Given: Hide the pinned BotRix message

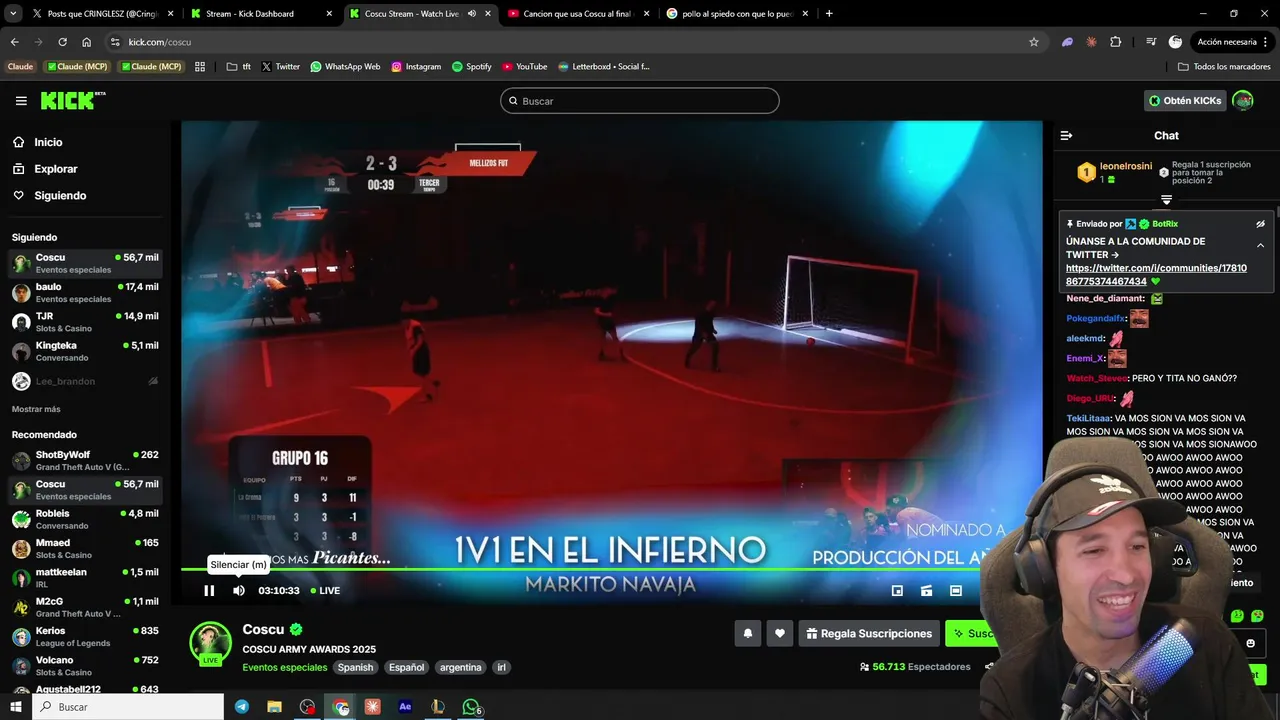Looking at the screenshot, I should pyautogui.click(x=1260, y=224).
